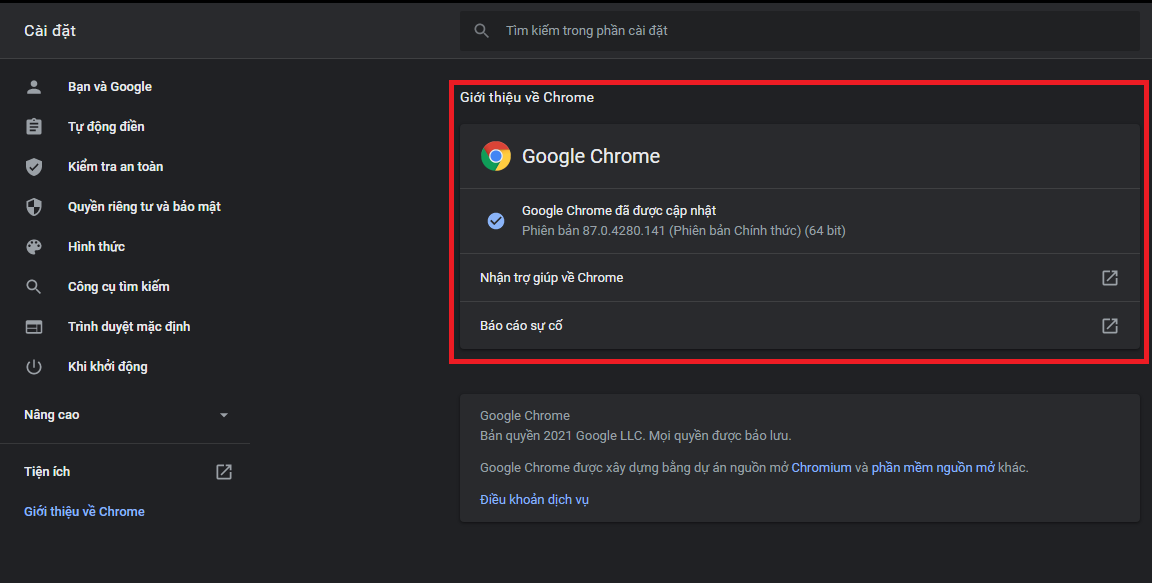The height and width of the screenshot is (583, 1152).
Task: Click the Bản quyền 2021 Google LLC text
Action: [636, 435]
